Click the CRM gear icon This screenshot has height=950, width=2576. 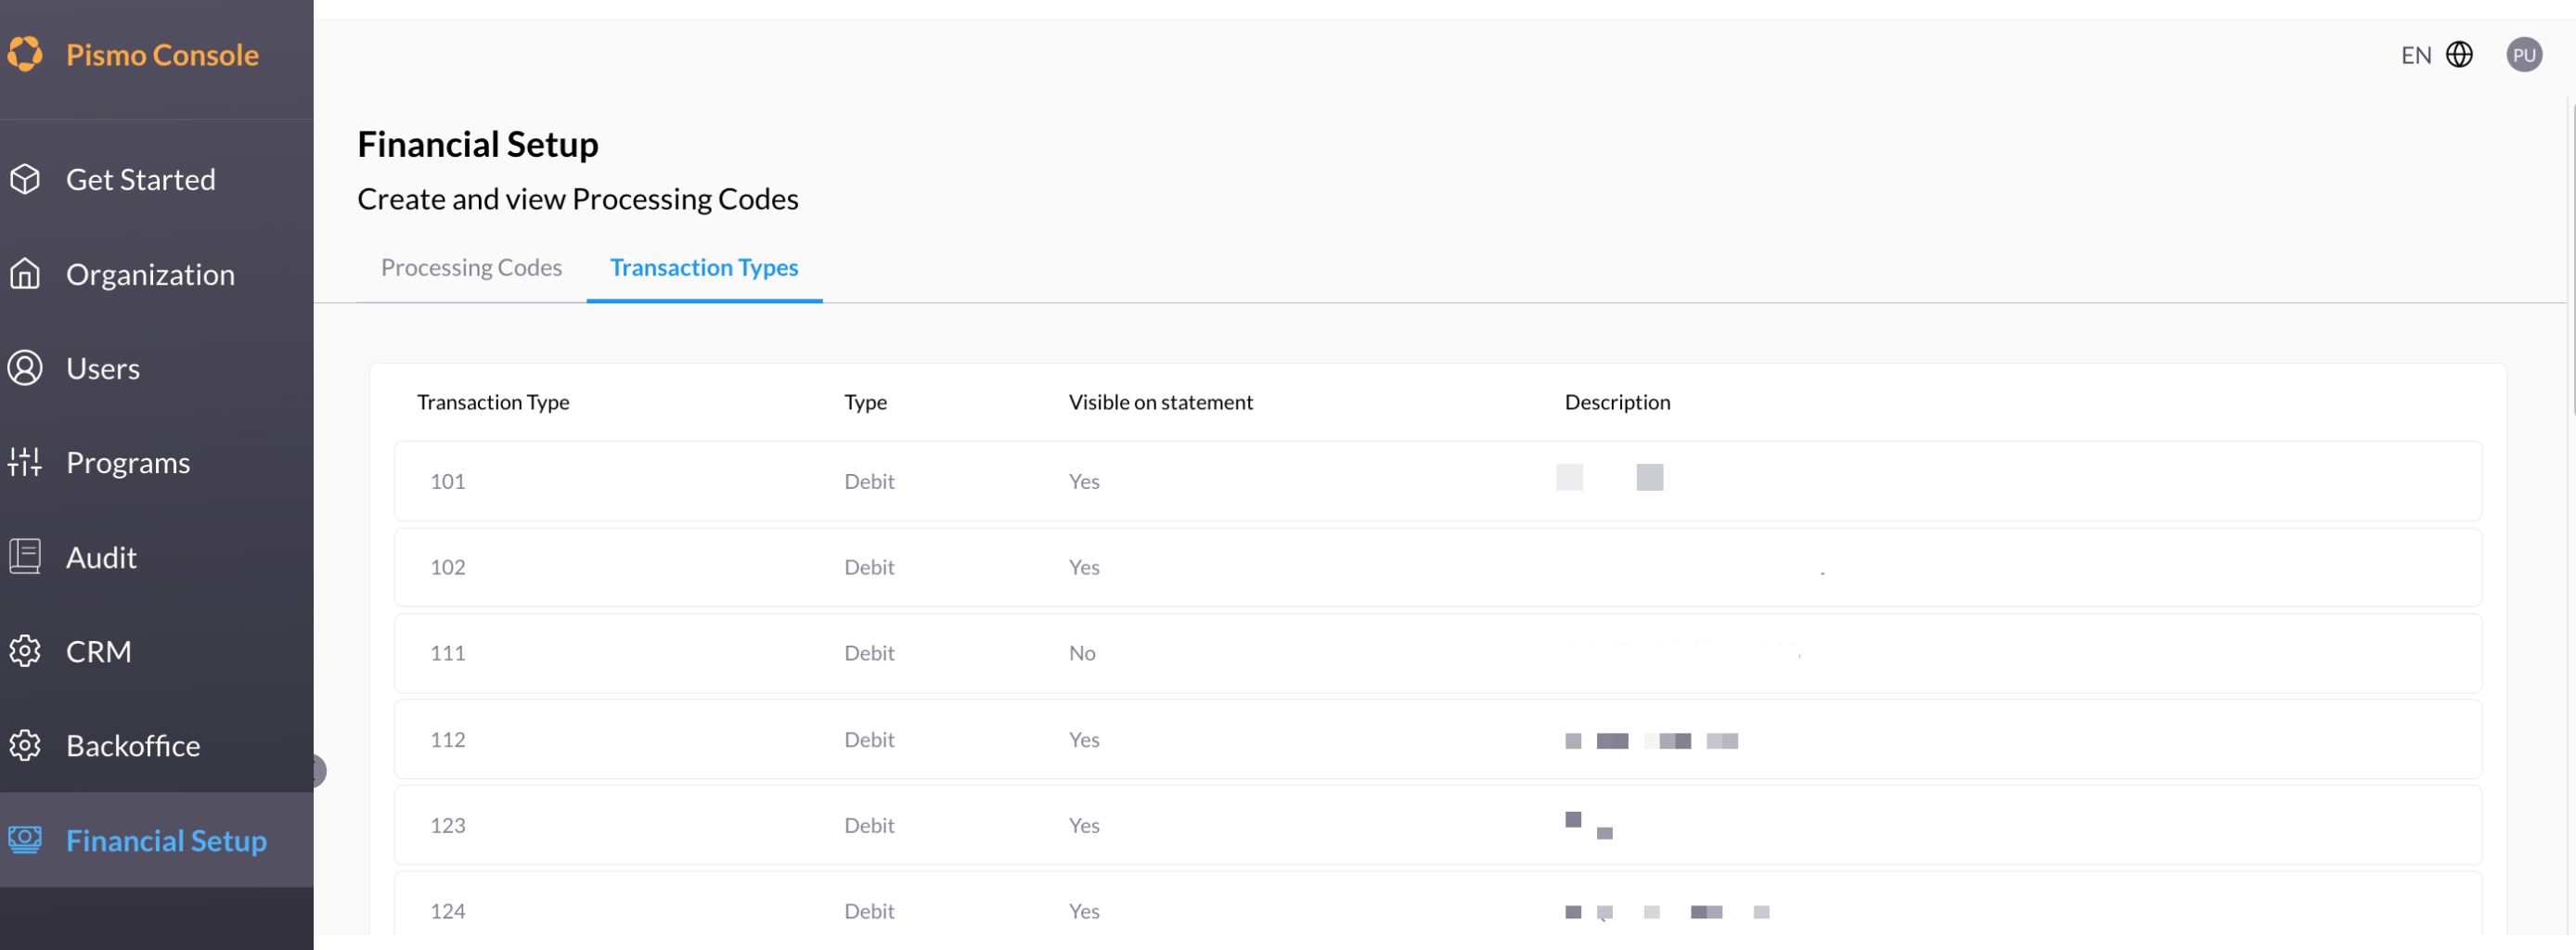25,651
